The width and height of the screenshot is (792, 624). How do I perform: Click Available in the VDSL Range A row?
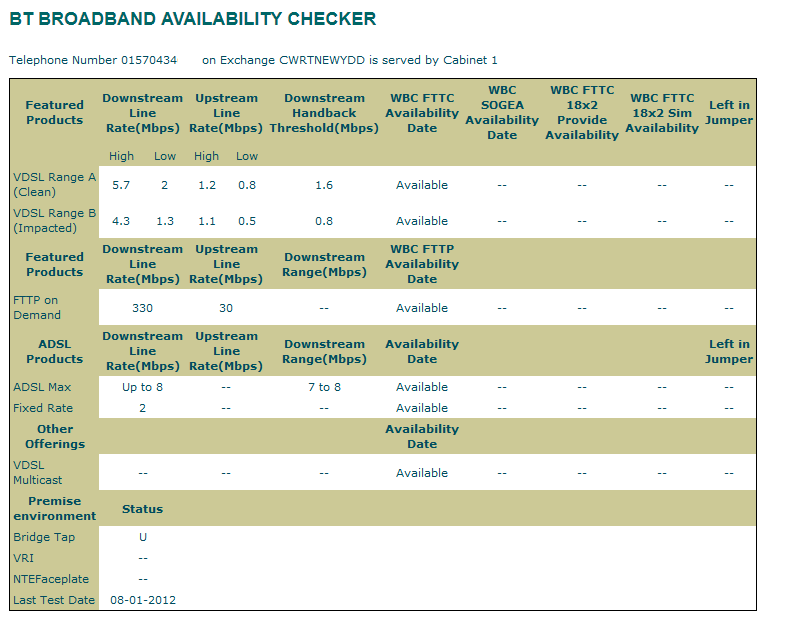(x=422, y=185)
